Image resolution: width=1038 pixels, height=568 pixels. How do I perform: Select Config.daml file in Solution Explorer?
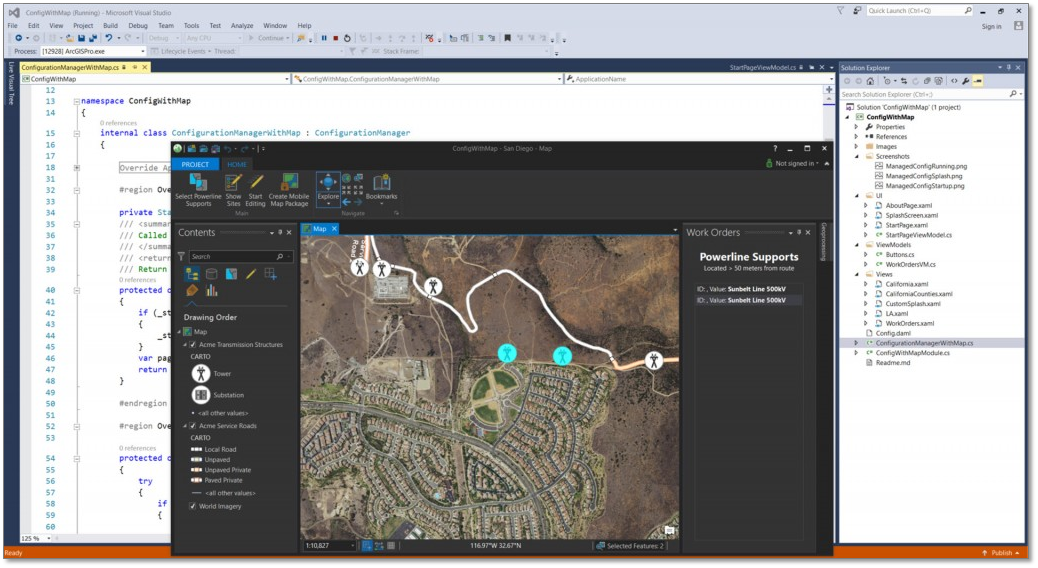pos(893,333)
